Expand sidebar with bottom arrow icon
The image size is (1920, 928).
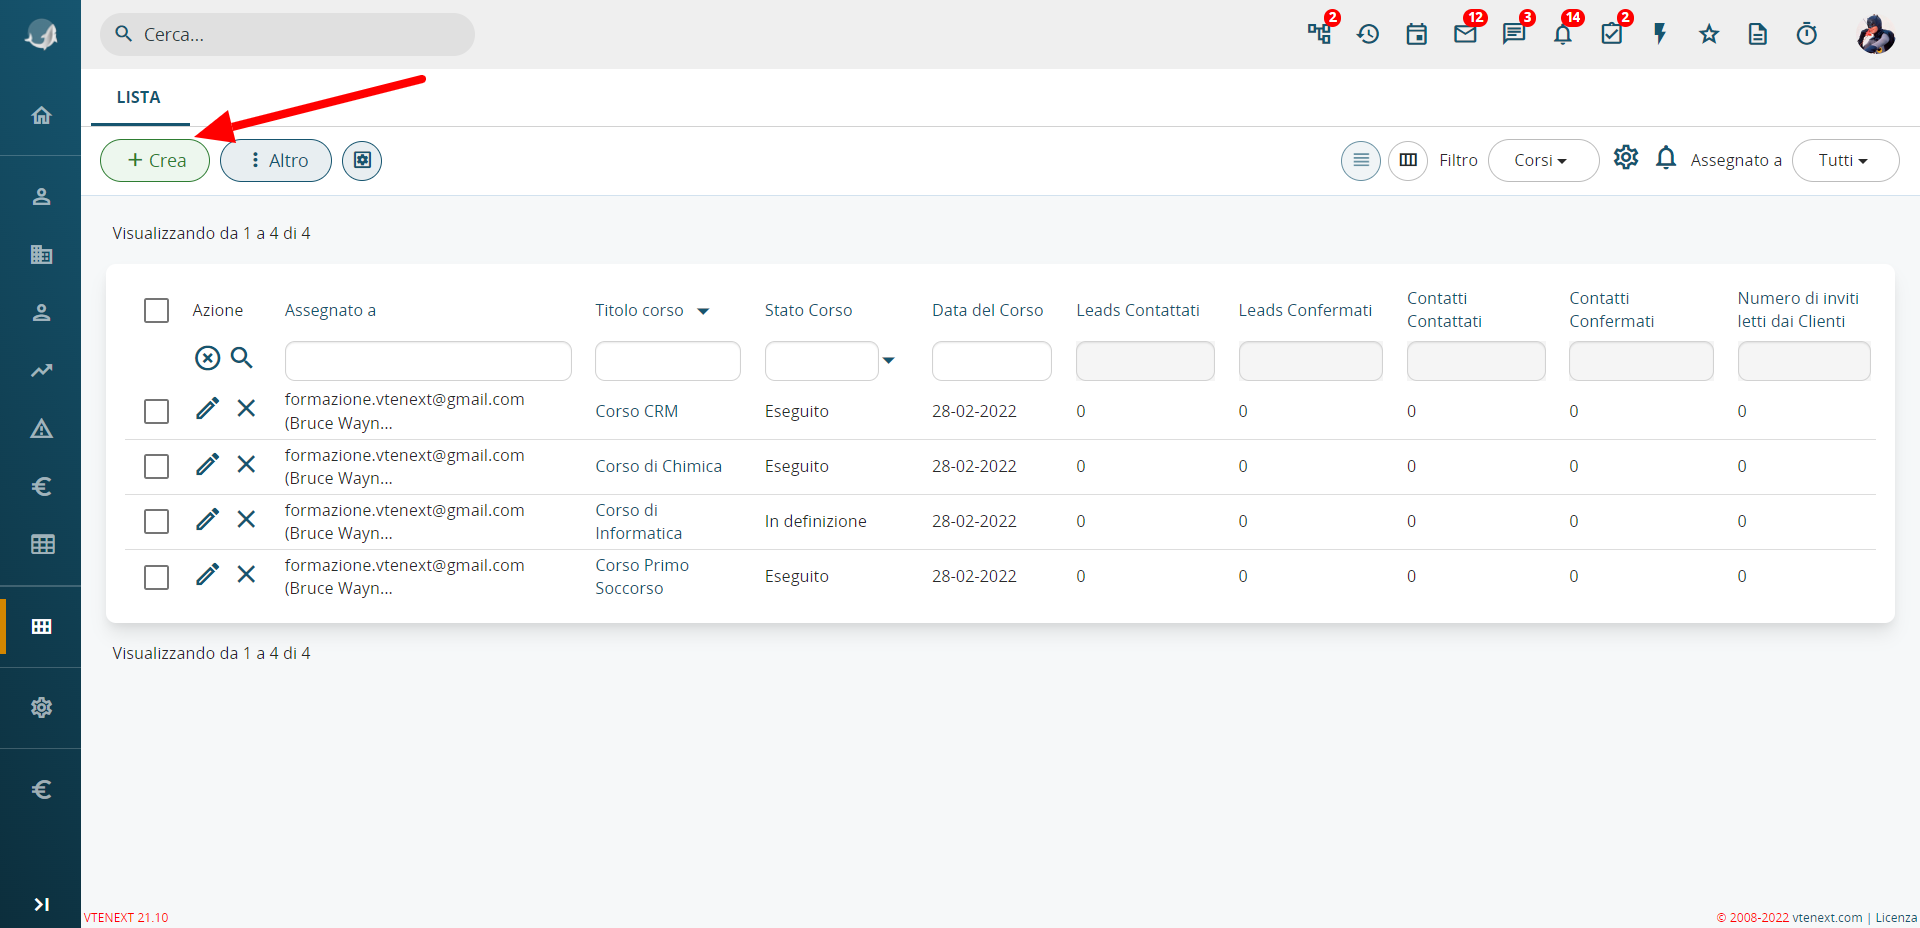coord(41,904)
